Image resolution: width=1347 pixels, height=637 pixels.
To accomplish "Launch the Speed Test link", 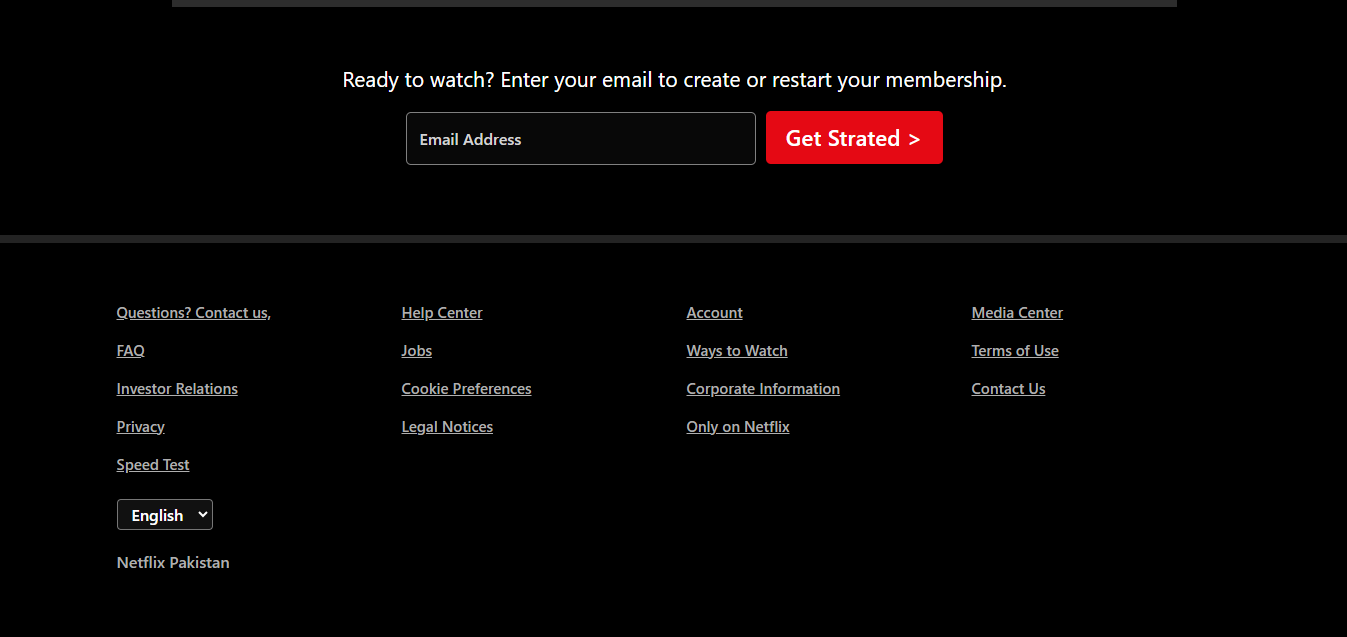I will pyautogui.click(x=153, y=465).
